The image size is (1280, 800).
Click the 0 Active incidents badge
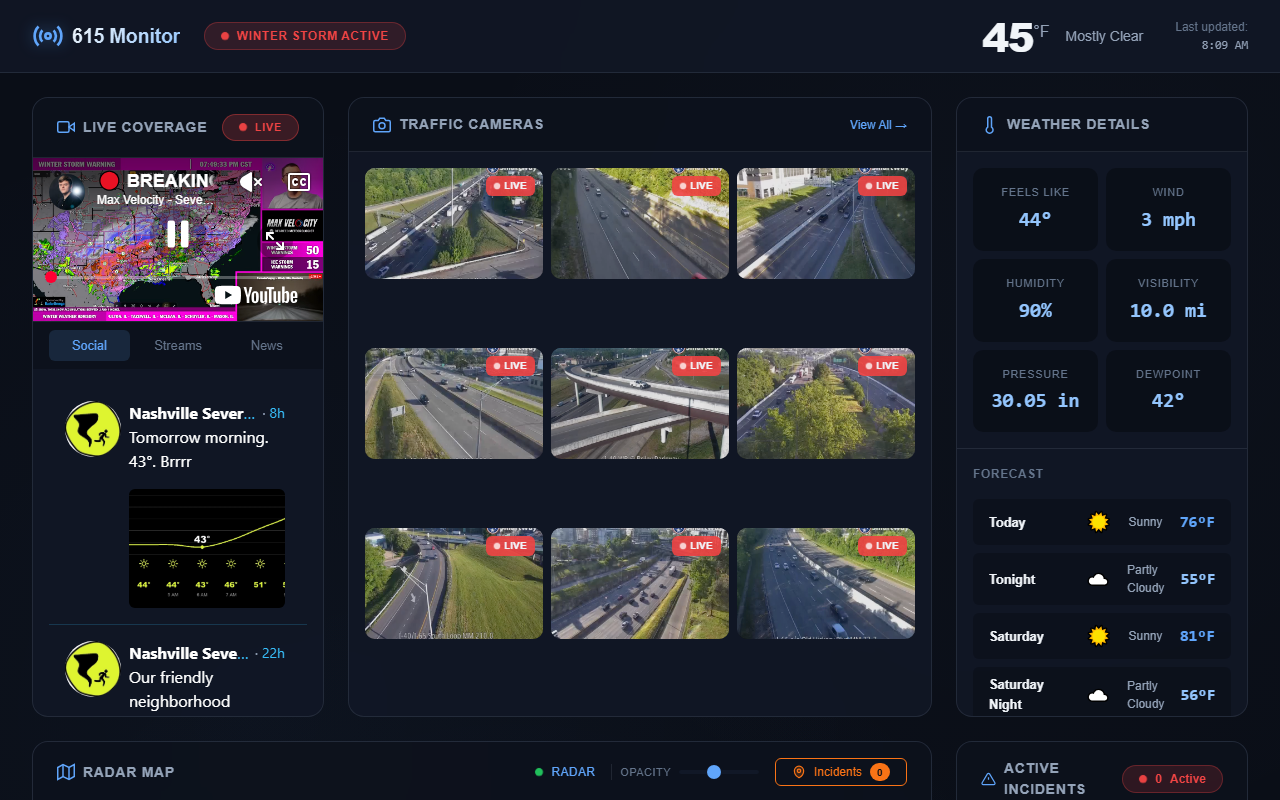coord(1172,779)
